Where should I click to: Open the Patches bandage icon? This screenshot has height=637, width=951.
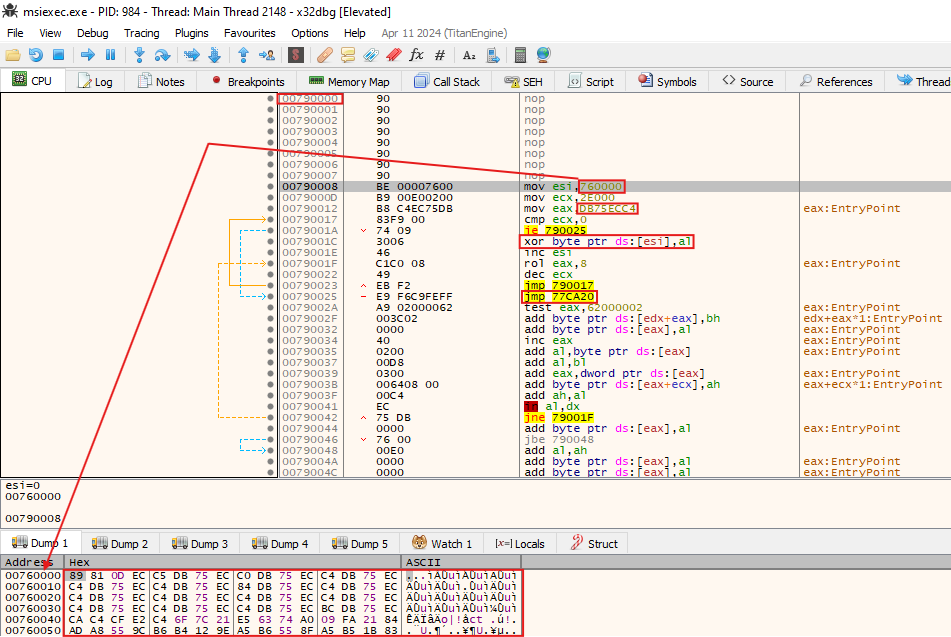click(x=324, y=55)
